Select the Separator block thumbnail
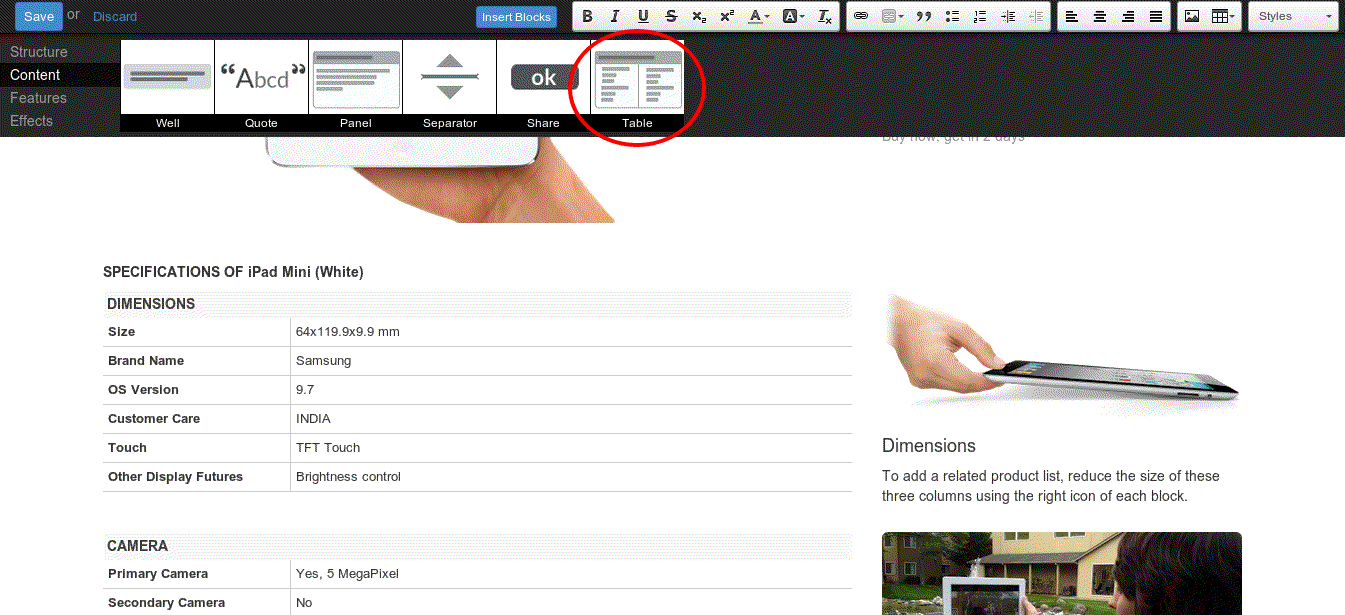The height and width of the screenshot is (615, 1345). coord(450,86)
